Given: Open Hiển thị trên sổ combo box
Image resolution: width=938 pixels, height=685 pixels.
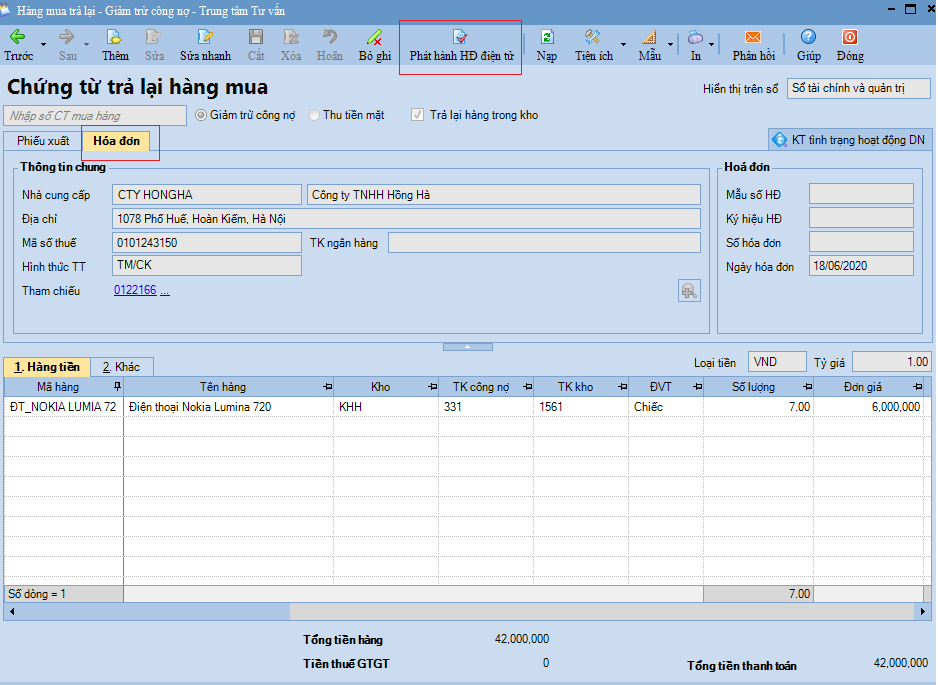Looking at the screenshot, I should click(x=858, y=89).
